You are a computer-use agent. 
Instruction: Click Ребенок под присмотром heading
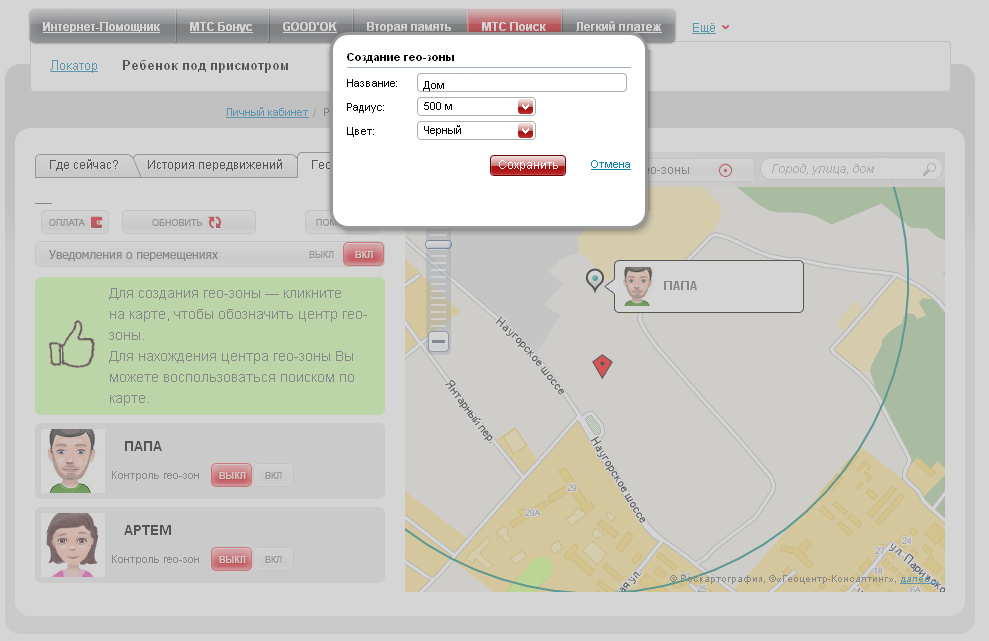pyautogui.click(x=206, y=66)
